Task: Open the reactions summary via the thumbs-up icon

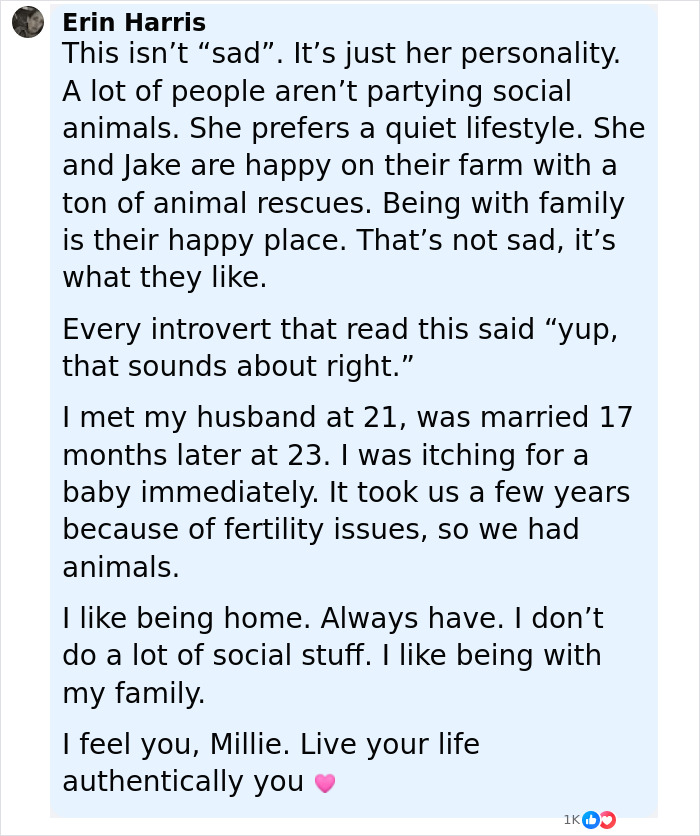Action: (590, 820)
